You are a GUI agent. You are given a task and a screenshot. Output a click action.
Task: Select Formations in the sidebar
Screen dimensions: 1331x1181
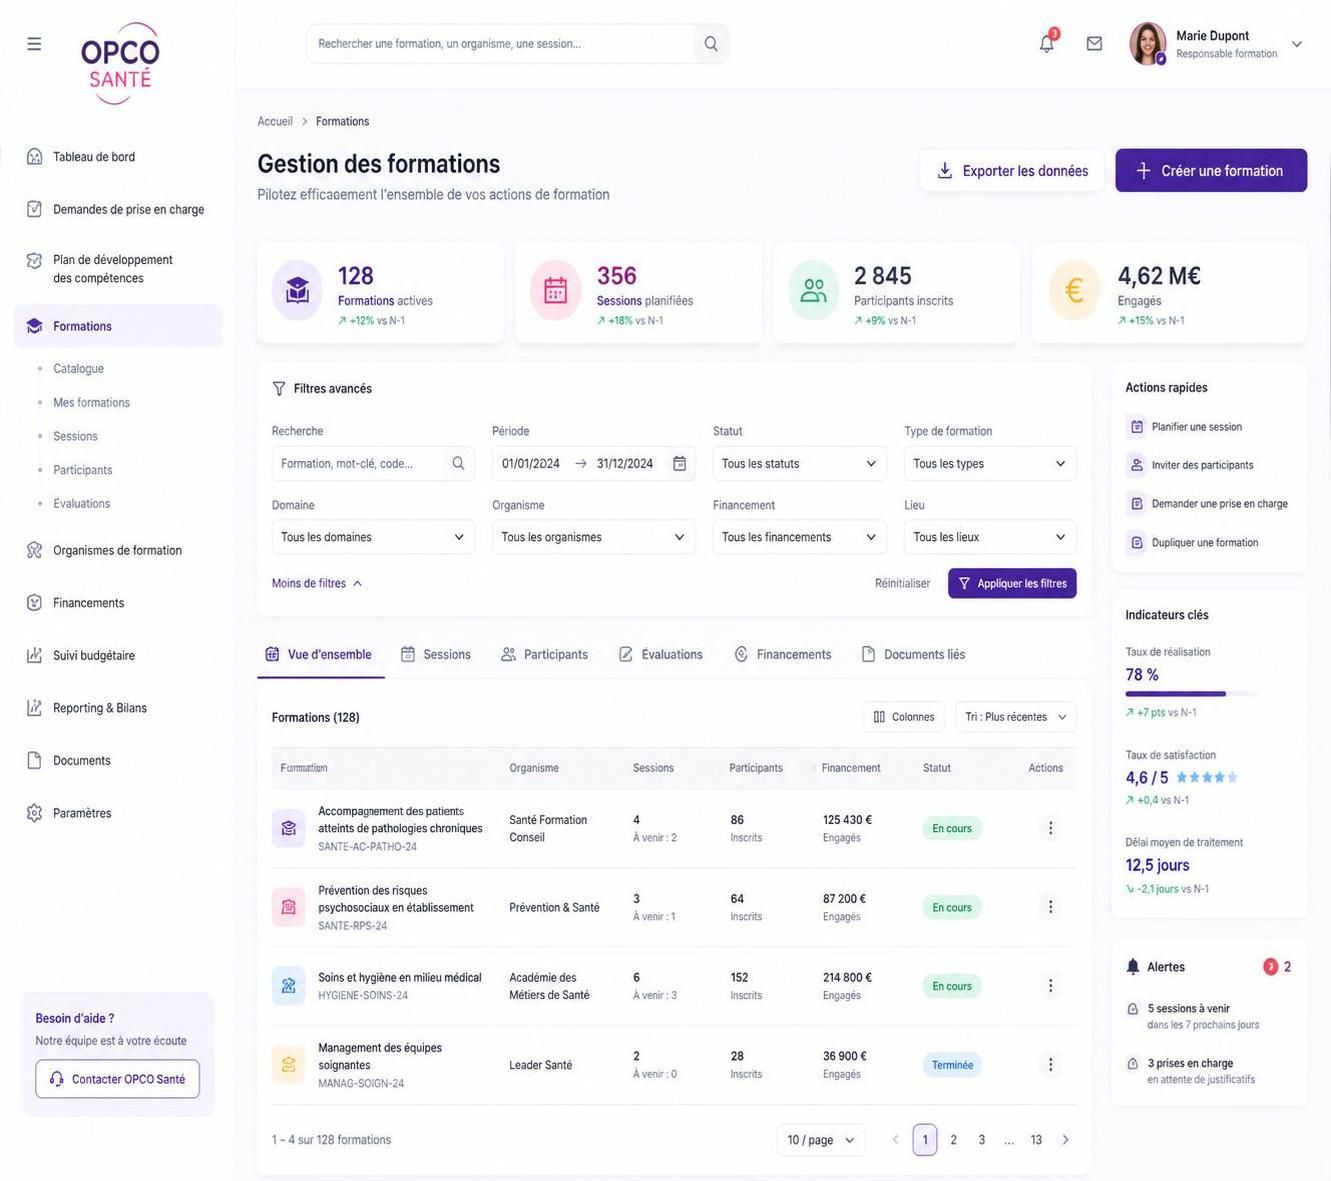[x=118, y=326]
